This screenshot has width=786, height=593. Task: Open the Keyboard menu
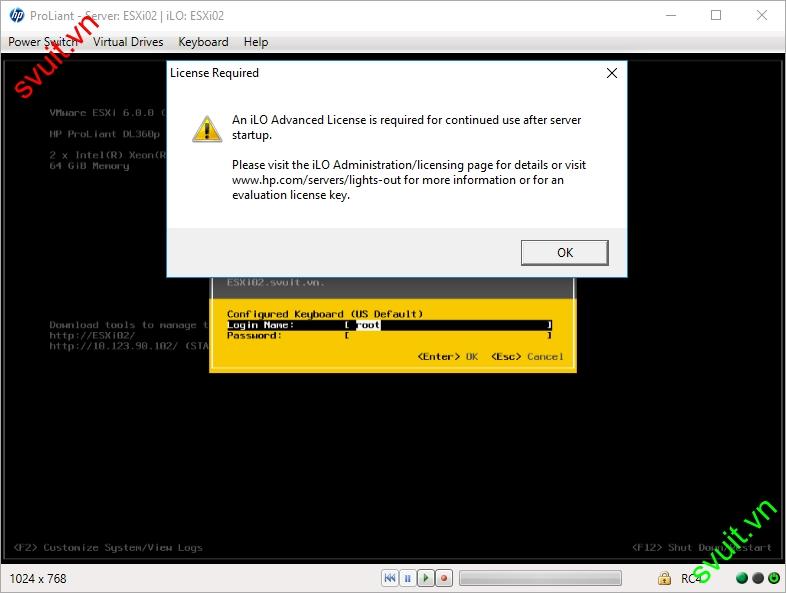(x=203, y=42)
